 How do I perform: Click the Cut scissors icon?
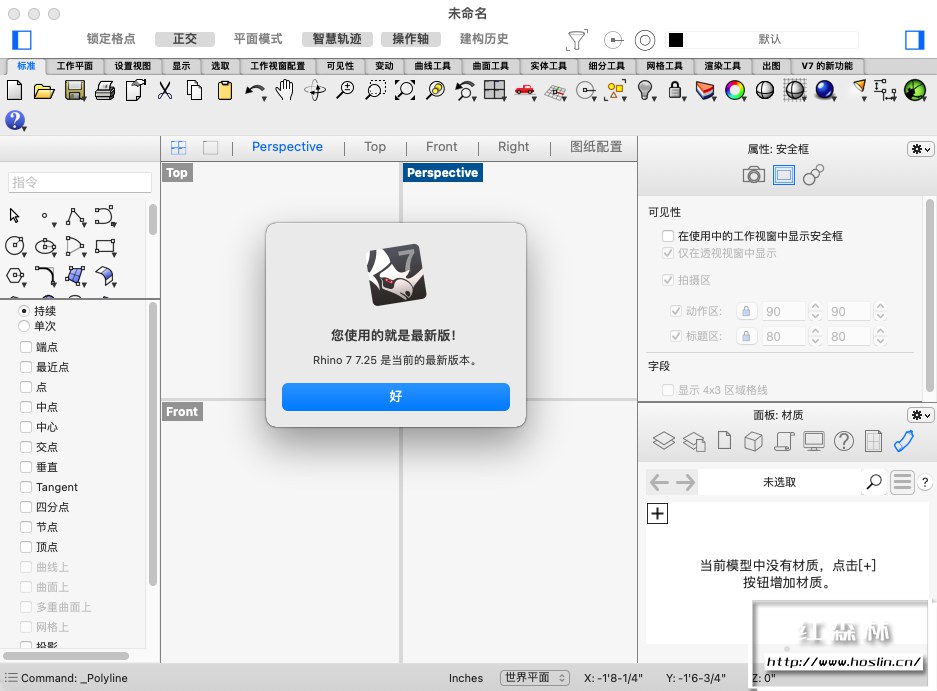(165, 91)
